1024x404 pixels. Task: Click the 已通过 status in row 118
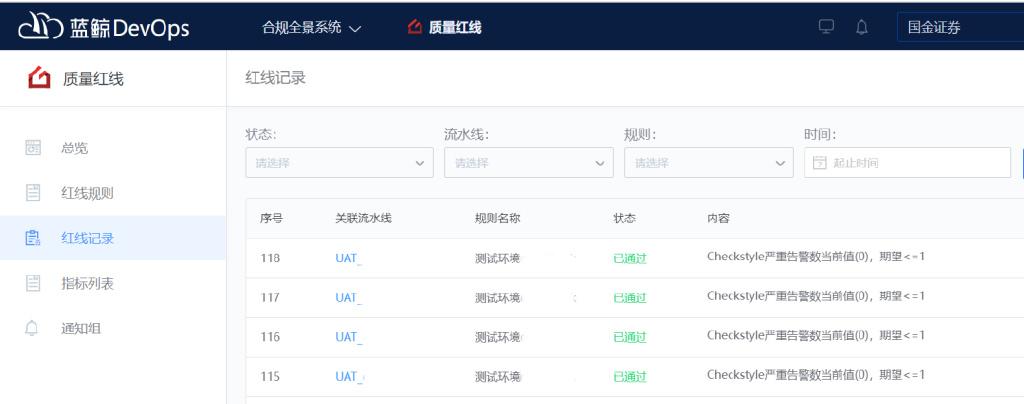630,258
